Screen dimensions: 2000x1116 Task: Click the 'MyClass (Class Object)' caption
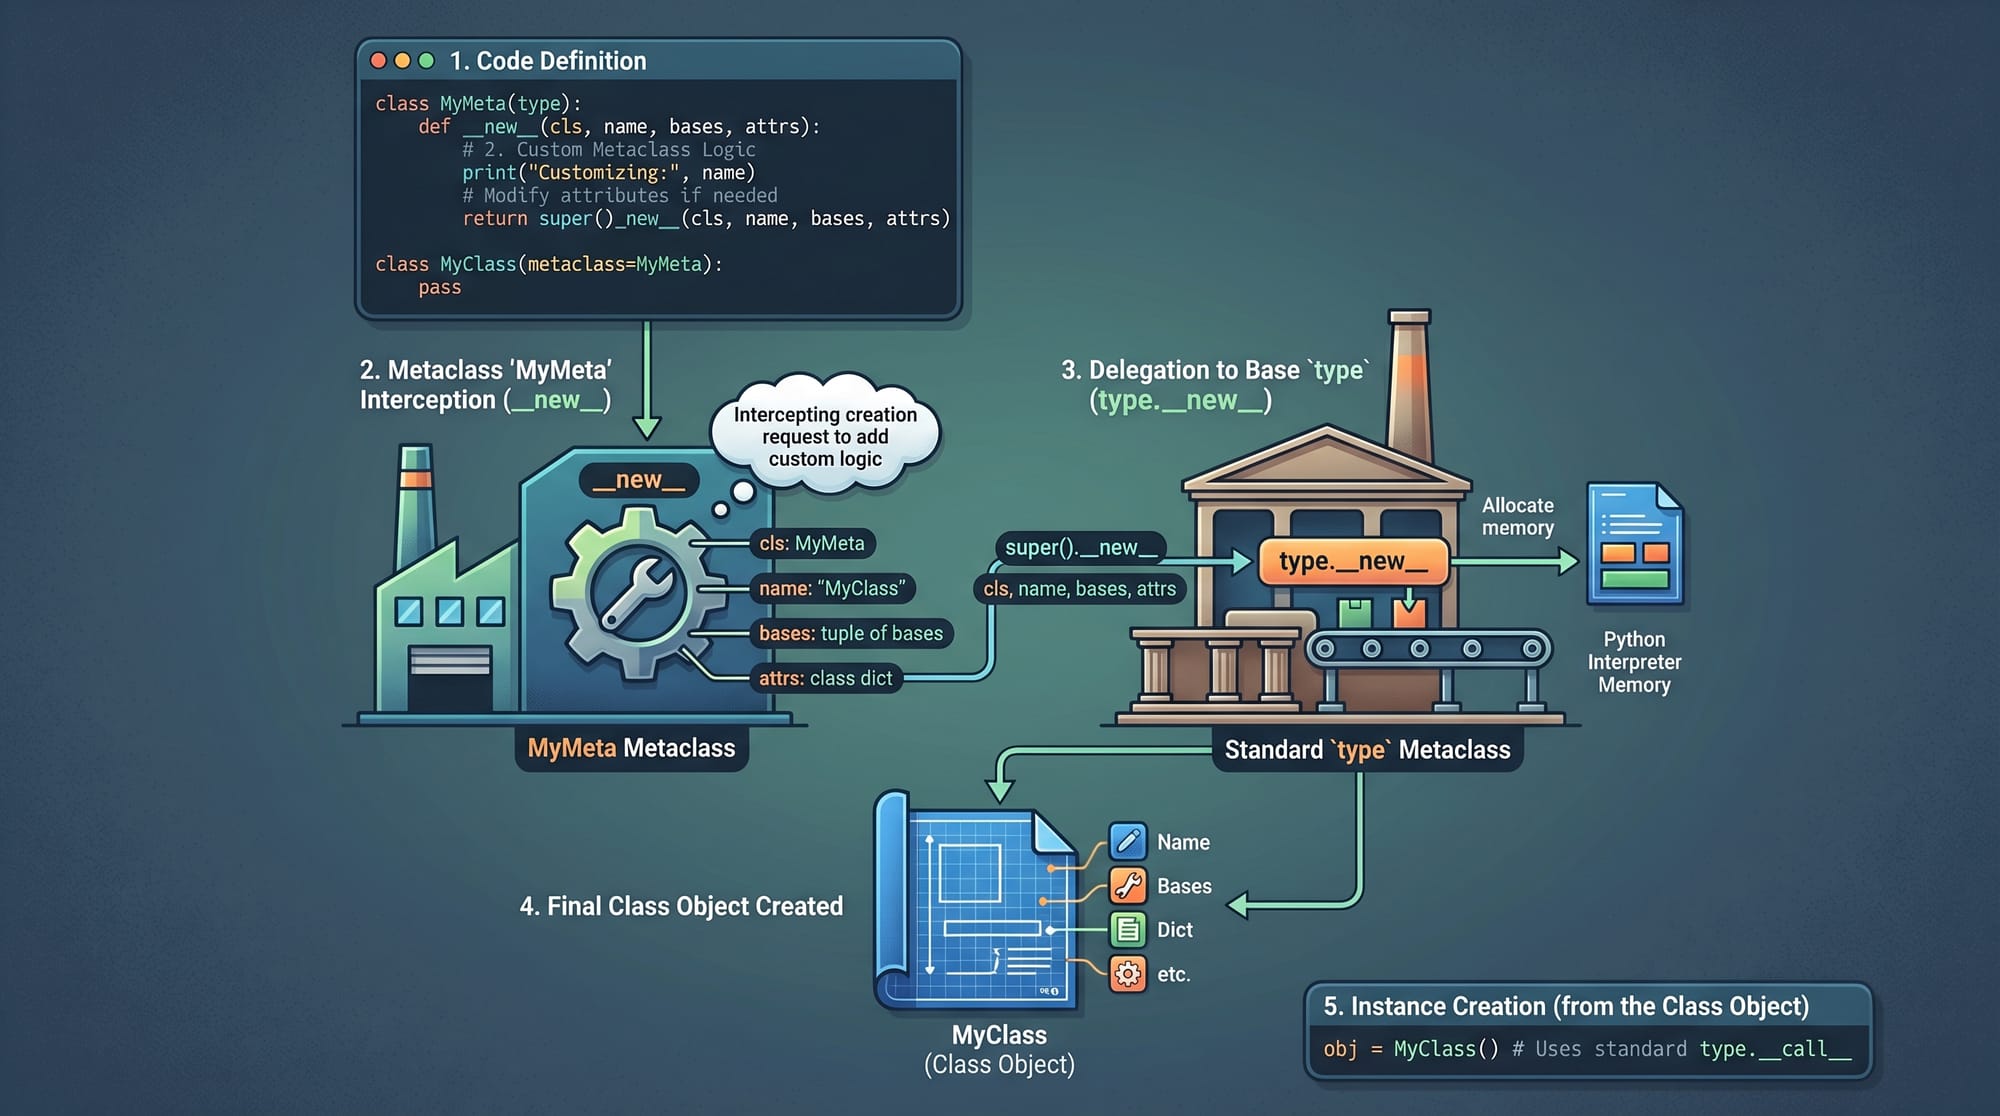[x=999, y=1049]
